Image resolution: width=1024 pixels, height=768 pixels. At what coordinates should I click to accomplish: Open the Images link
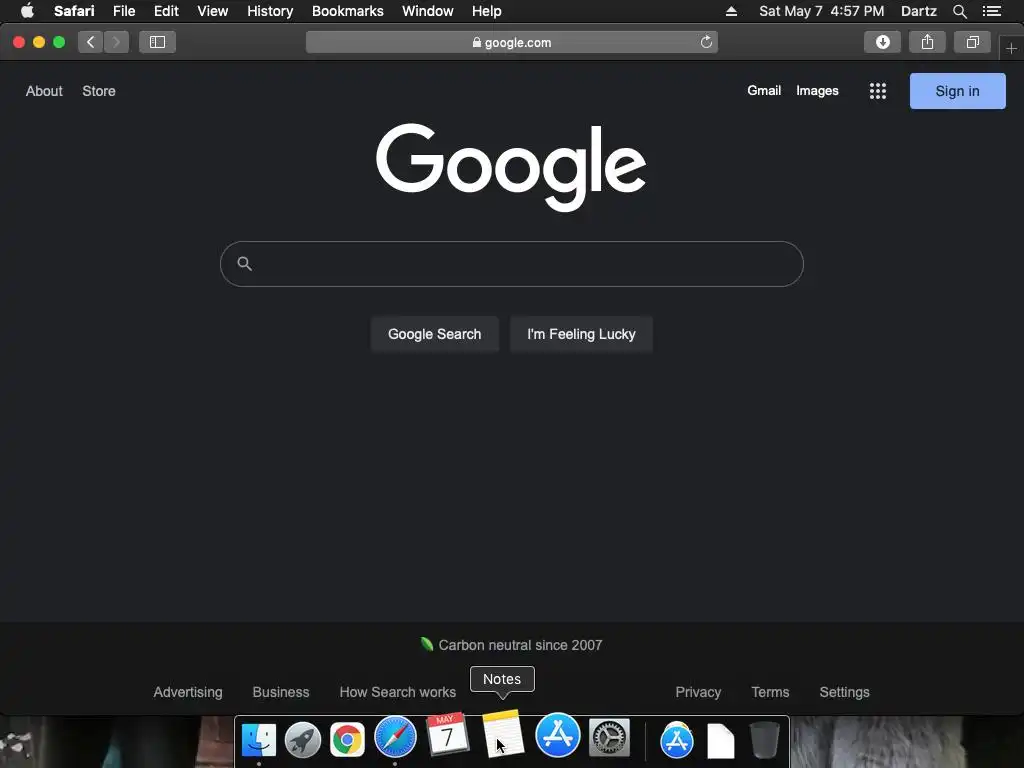[x=817, y=91]
